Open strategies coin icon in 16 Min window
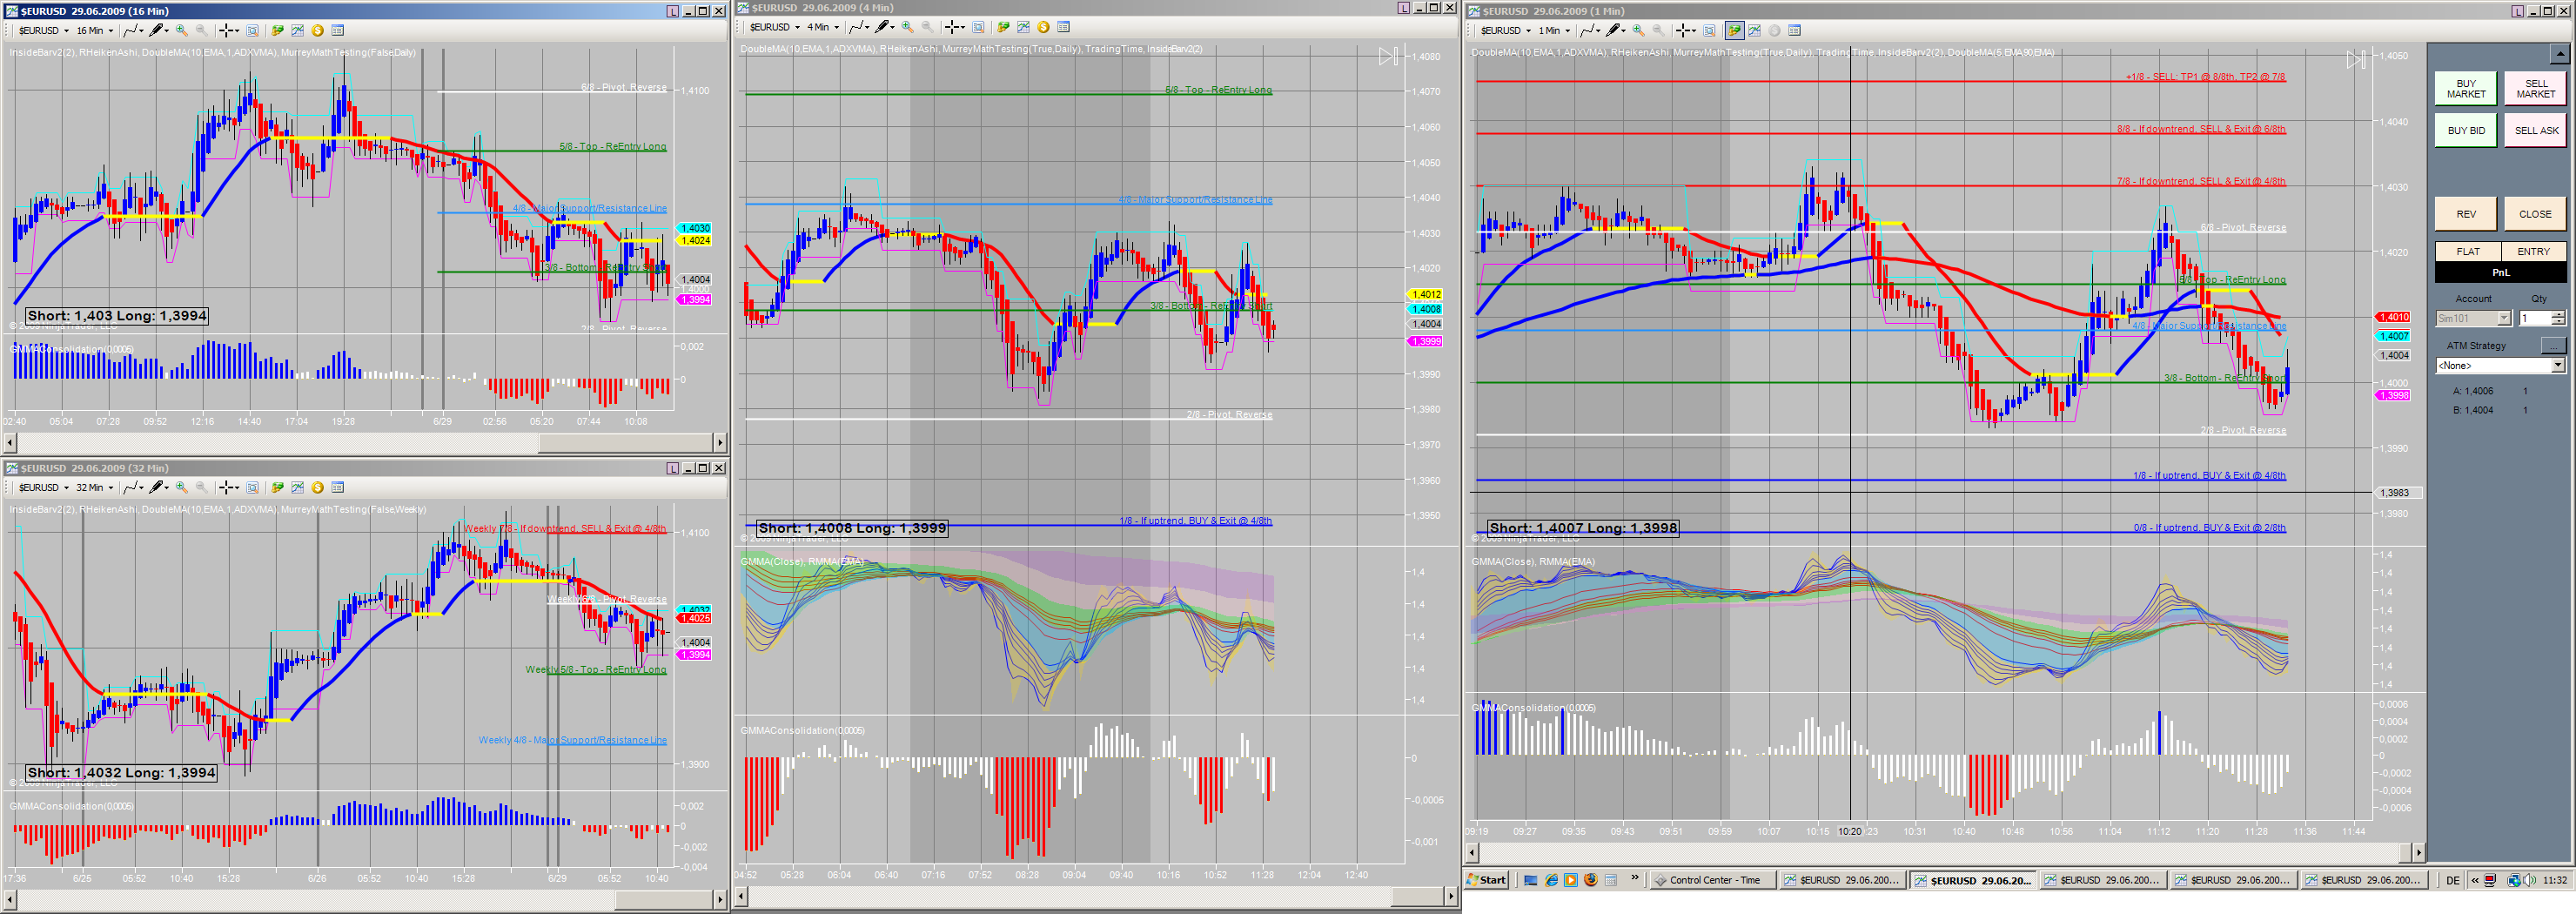The image size is (2576, 914). (x=317, y=30)
